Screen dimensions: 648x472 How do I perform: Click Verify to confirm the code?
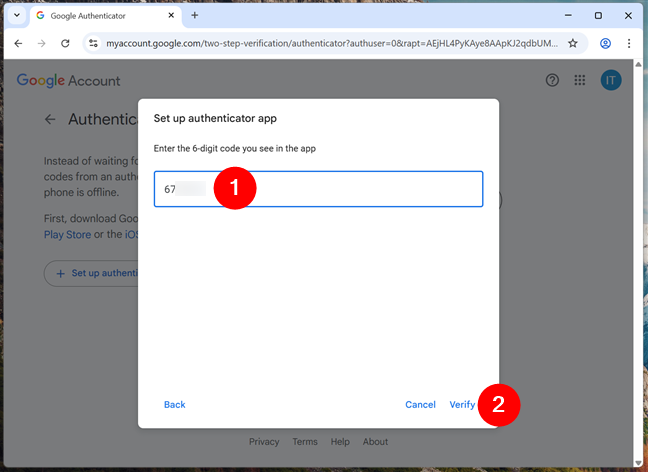(462, 405)
